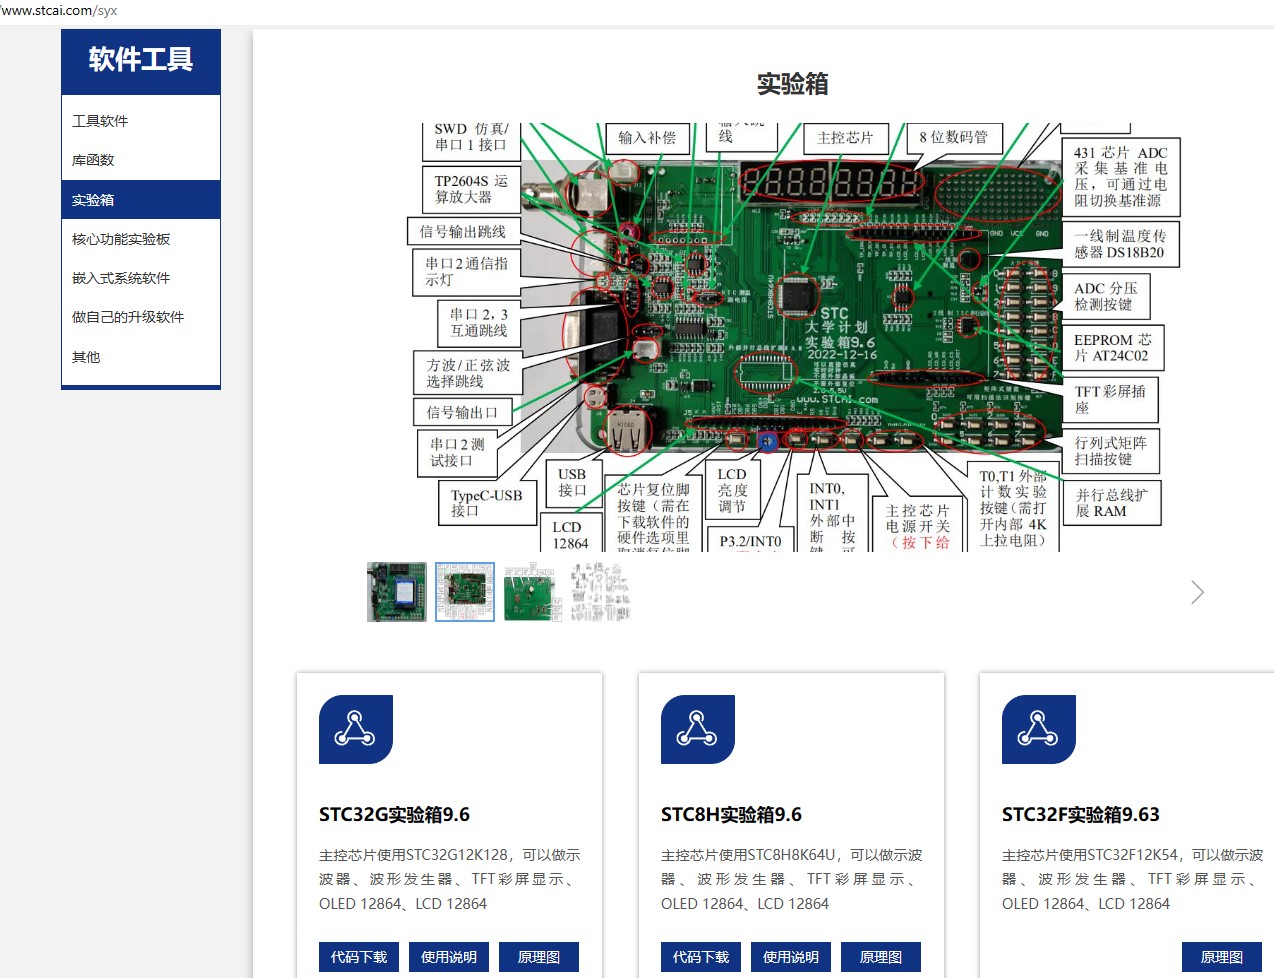Click 原理图 on STC32G card
The width and height of the screenshot is (1274, 978).
click(x=539, y=957)
